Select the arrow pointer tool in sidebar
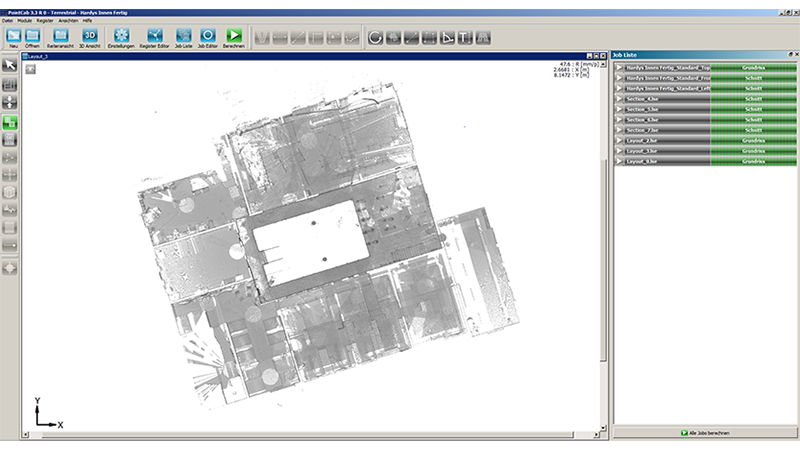 click(10, 65)
